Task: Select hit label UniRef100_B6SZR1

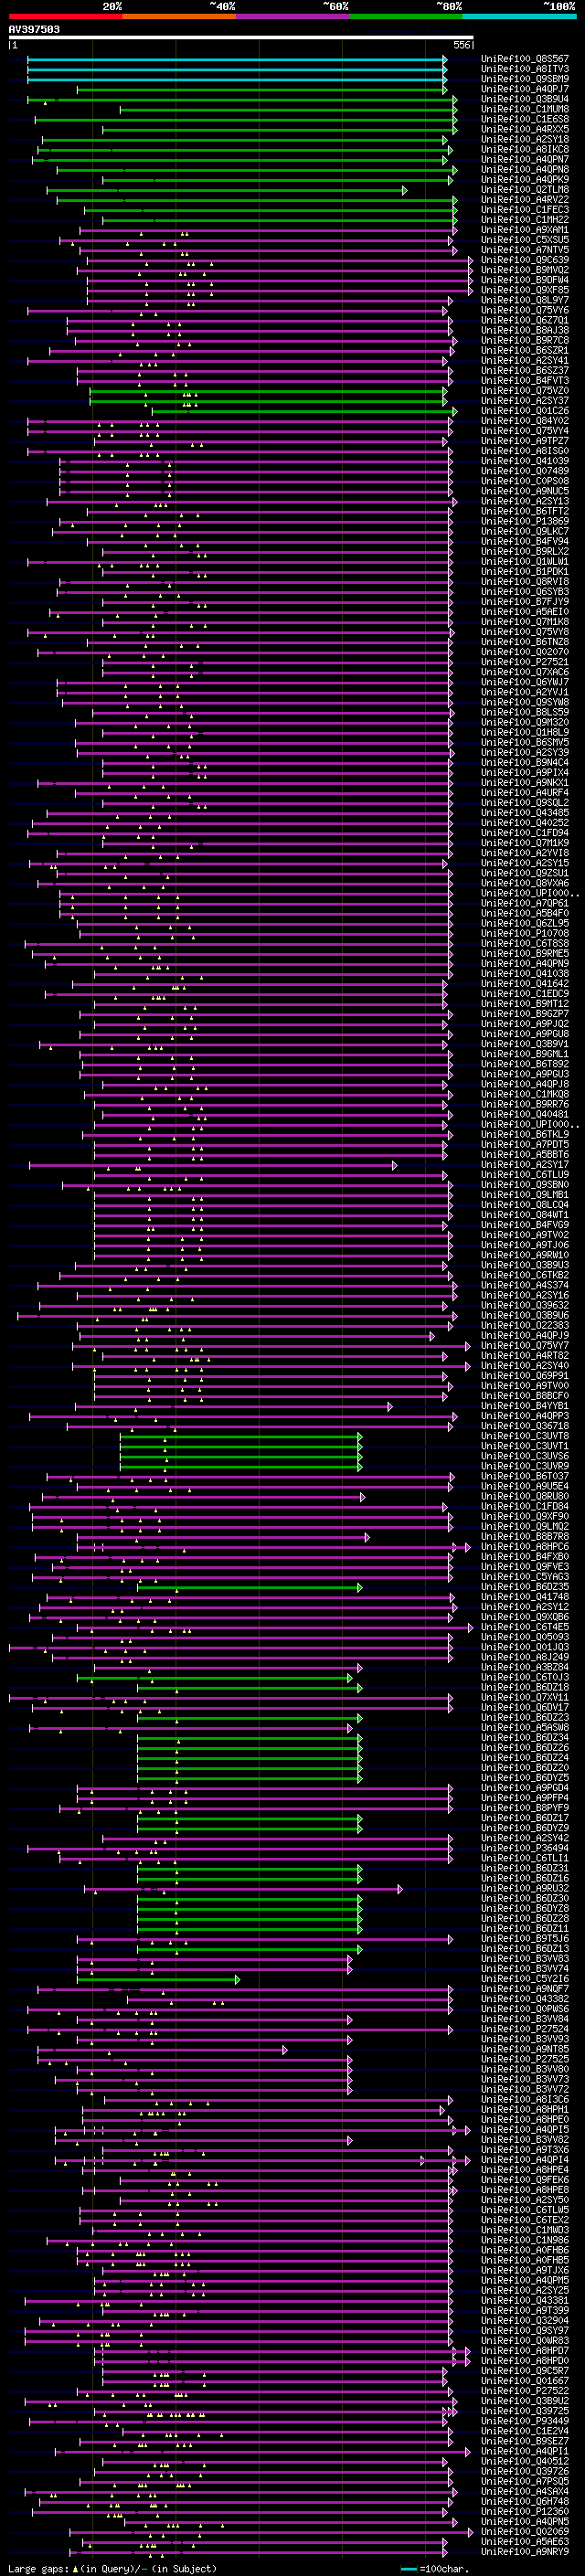Action: (525, 350)
